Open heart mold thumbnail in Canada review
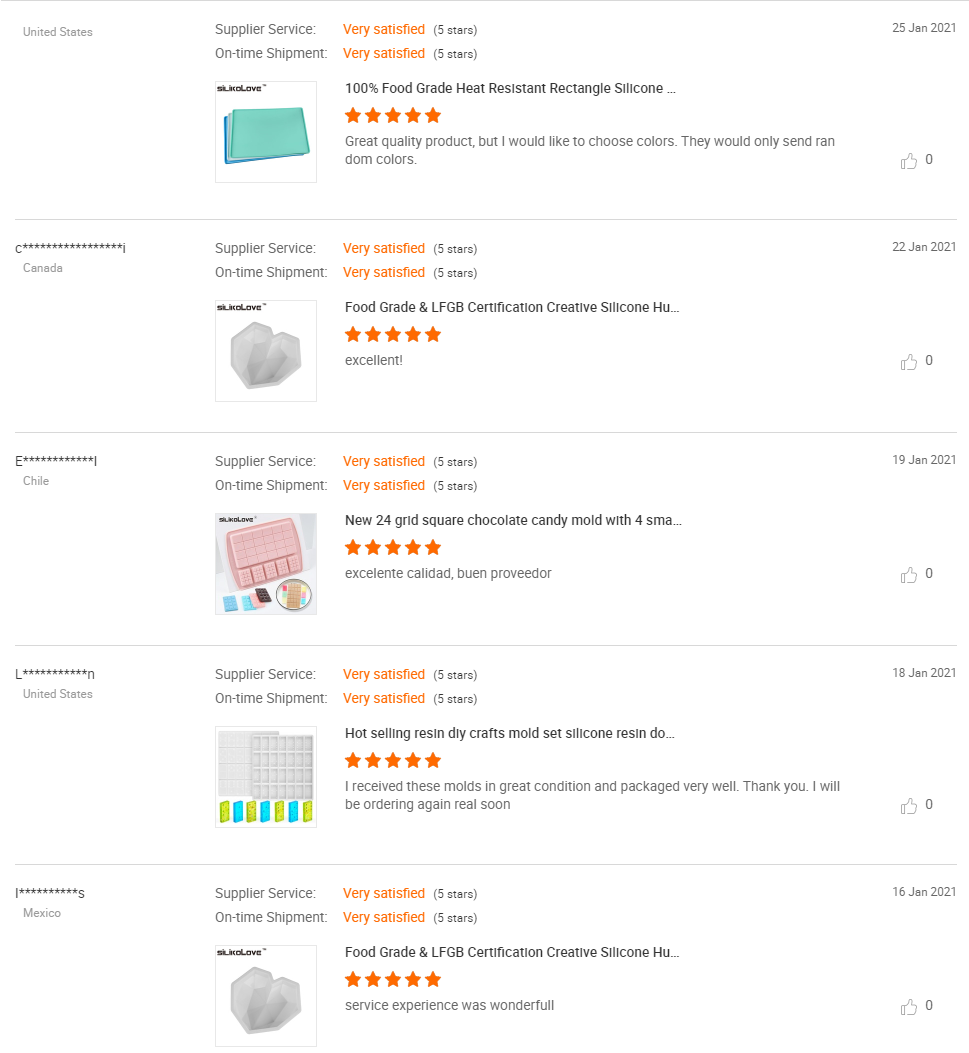This screenshot has height=1053, width=969. (266, 351)
